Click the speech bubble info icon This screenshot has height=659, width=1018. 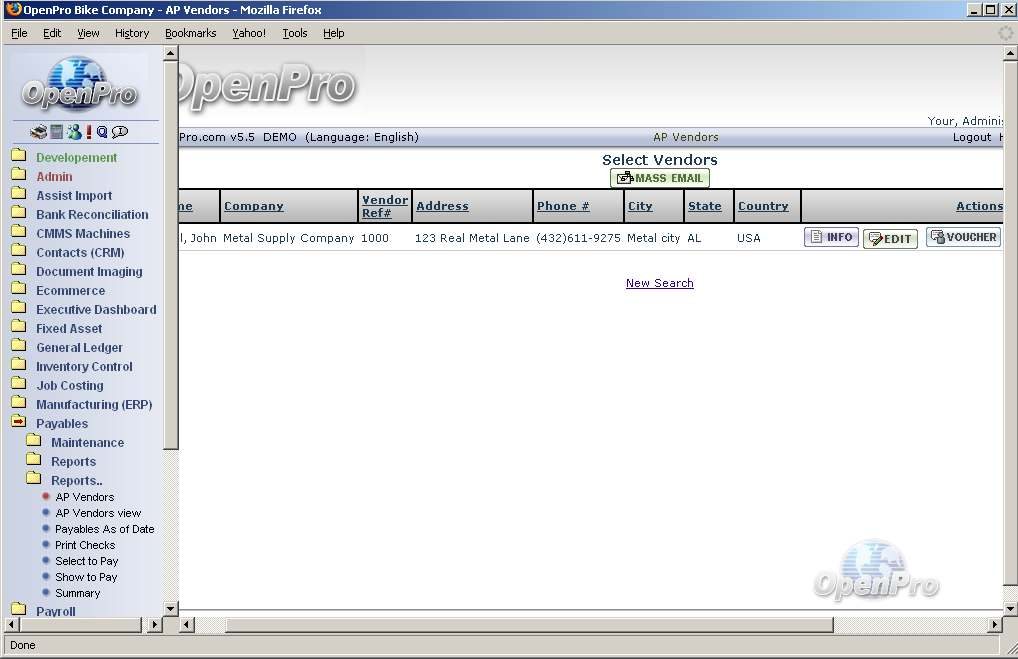(x=120, y=132)
